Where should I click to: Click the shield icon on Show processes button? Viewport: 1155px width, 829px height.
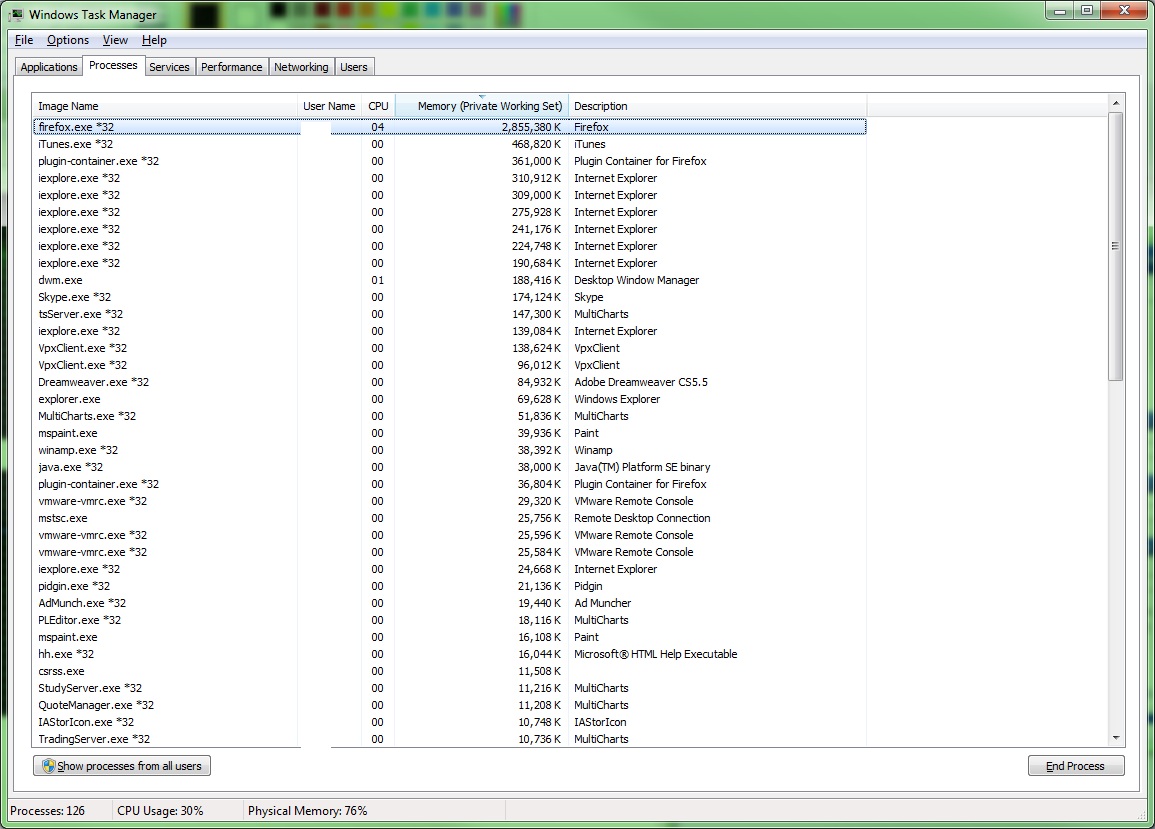point(49,766)
